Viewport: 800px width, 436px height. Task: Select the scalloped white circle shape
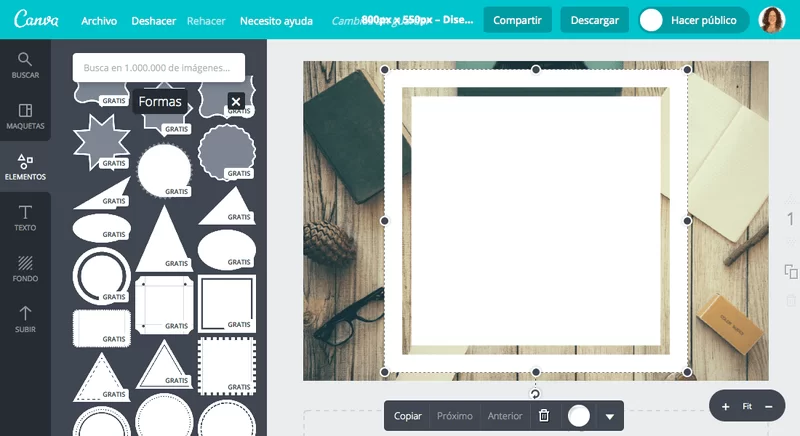[x=164, y=170]
